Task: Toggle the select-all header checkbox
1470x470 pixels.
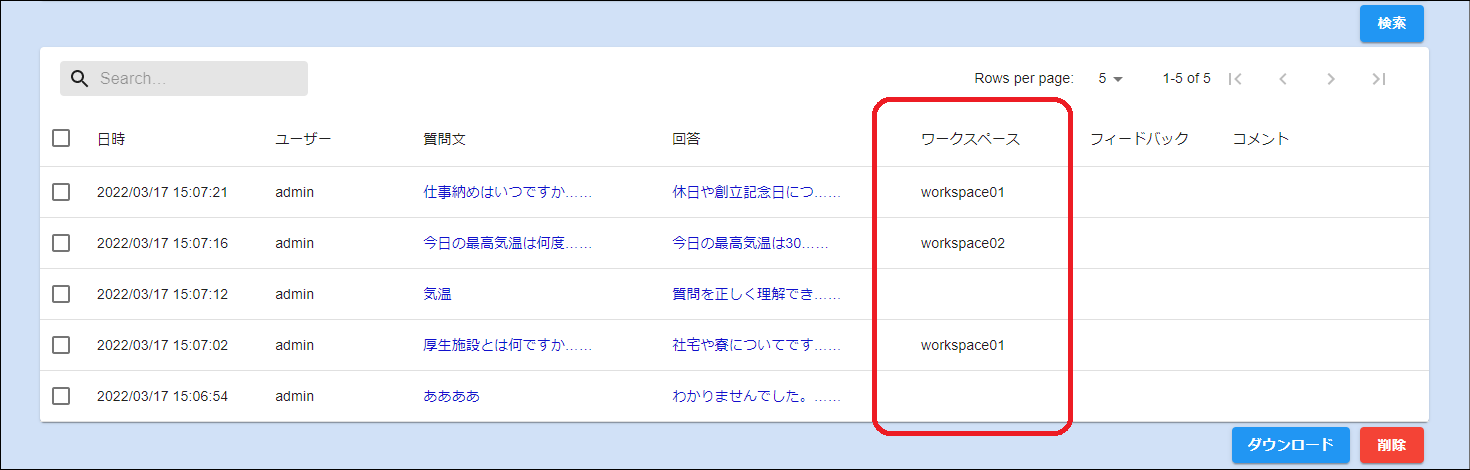Action: [x=61, y=139]
